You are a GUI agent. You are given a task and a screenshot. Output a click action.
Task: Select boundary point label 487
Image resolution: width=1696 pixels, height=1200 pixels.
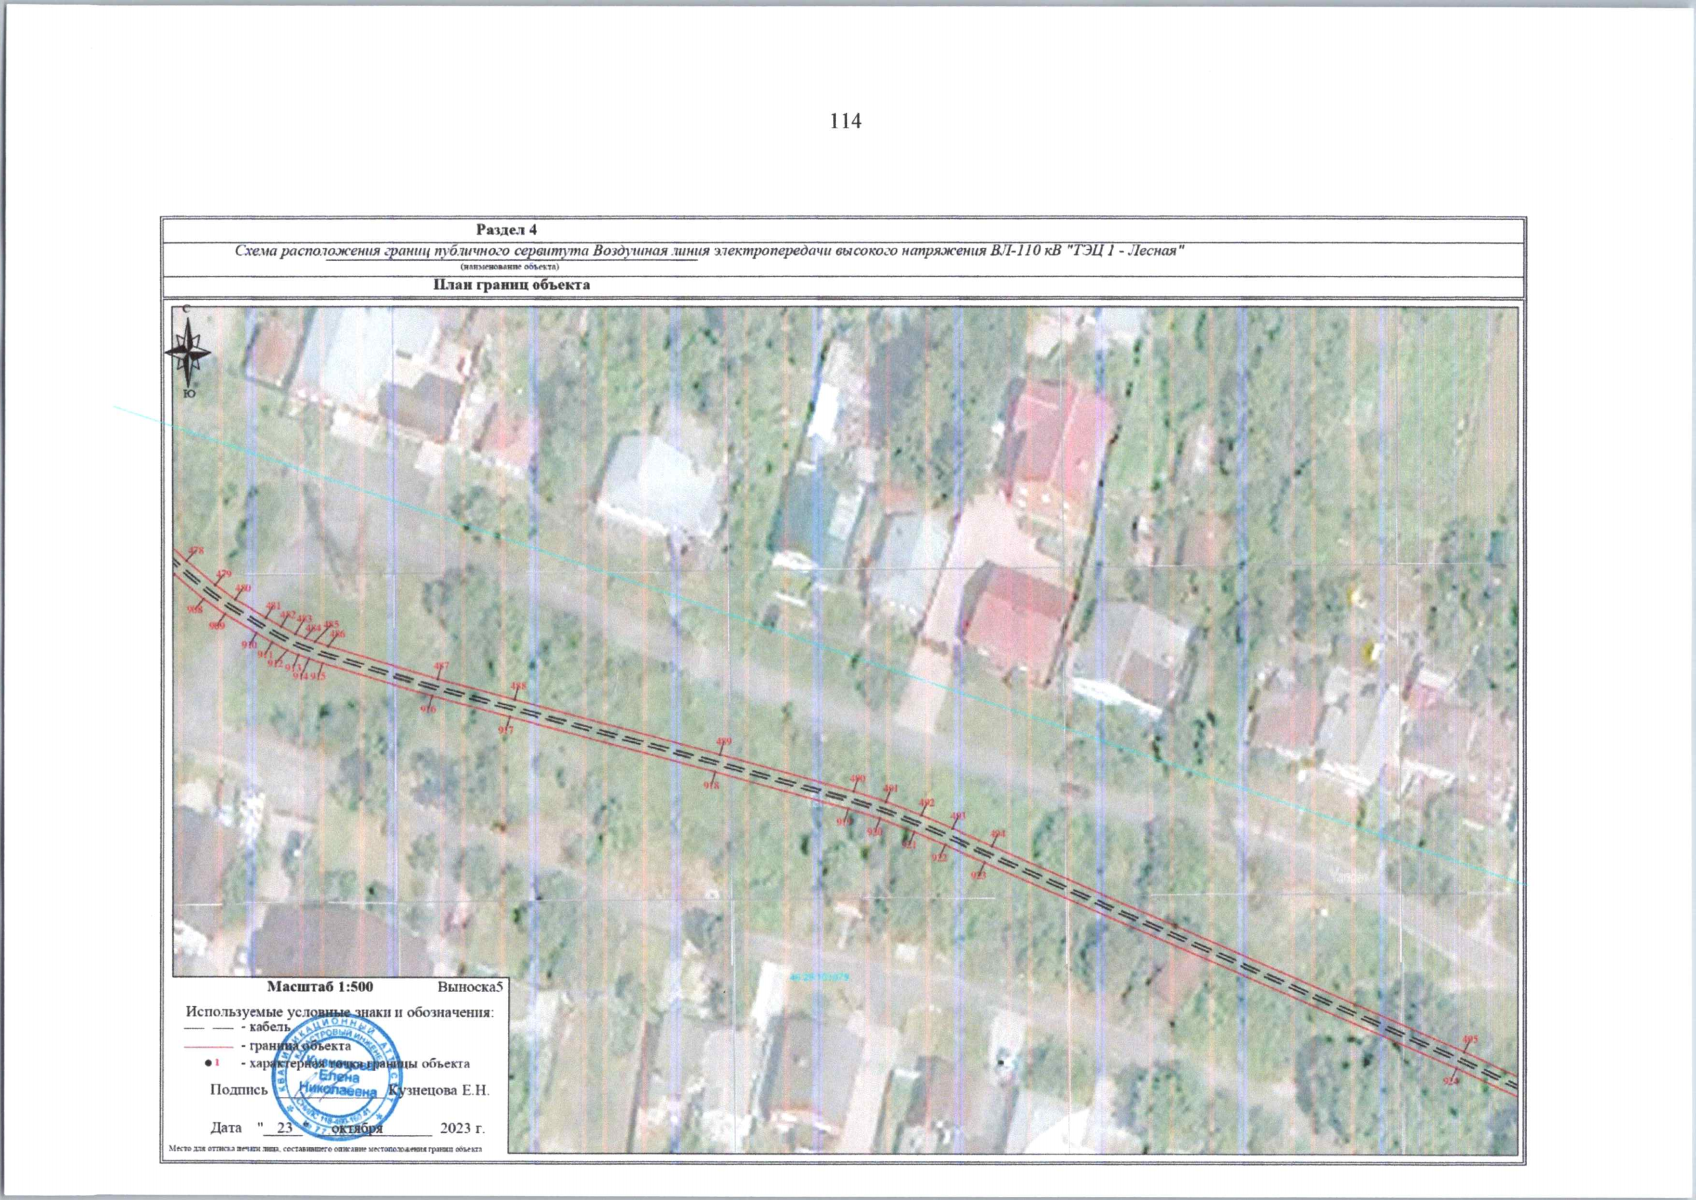tap(441, 666)
